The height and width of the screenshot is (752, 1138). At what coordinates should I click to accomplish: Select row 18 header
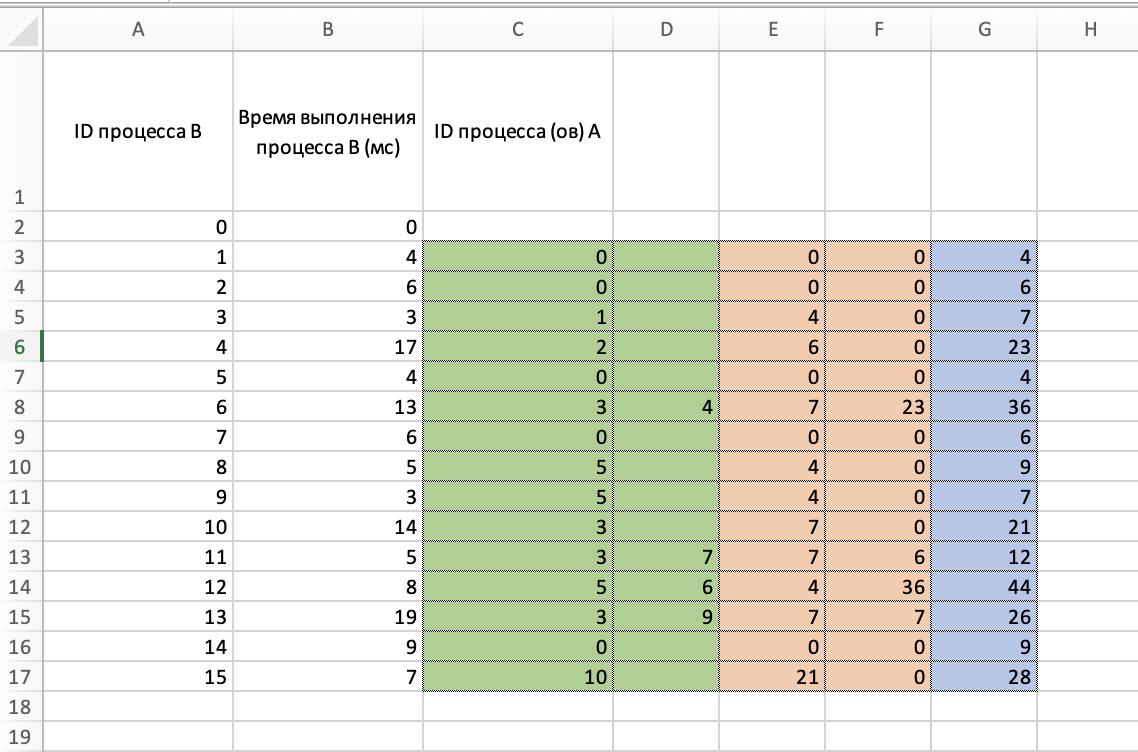coord(21,707)
